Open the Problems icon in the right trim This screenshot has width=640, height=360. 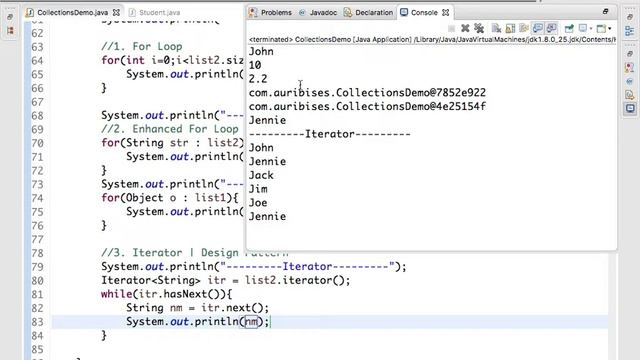coord(630,67)
